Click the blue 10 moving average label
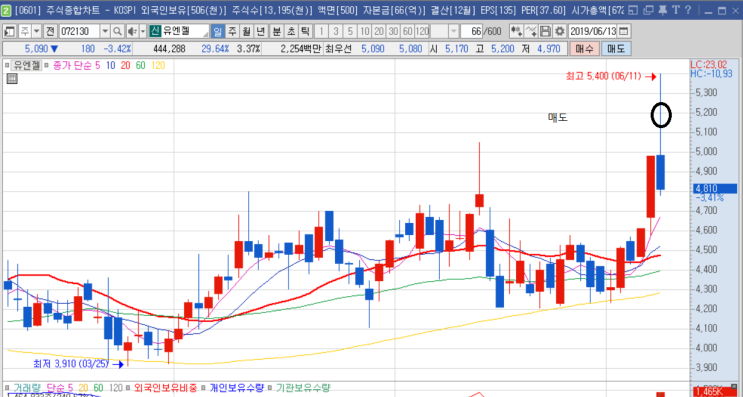This screenshot has width=743, height=397. click(110, 65)
